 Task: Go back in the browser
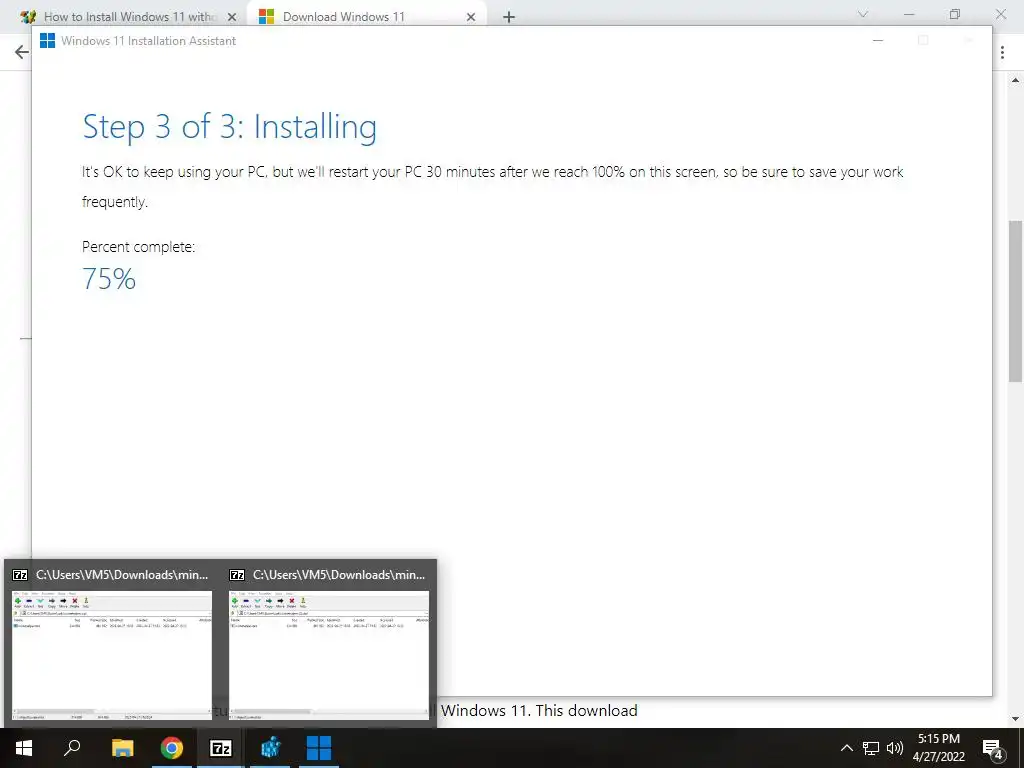click(x=22, y=52)
